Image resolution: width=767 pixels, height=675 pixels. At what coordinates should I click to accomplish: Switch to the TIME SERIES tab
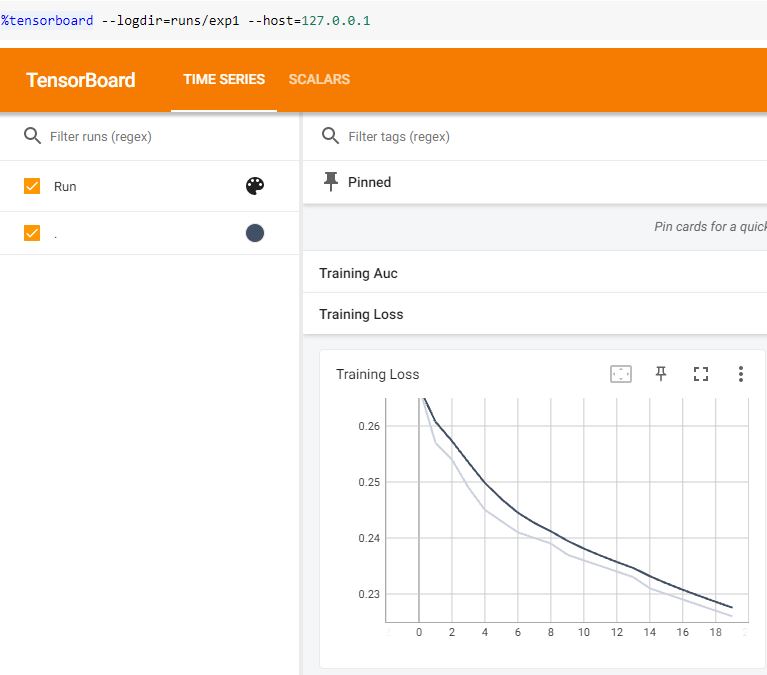click(x=224, y=79)
